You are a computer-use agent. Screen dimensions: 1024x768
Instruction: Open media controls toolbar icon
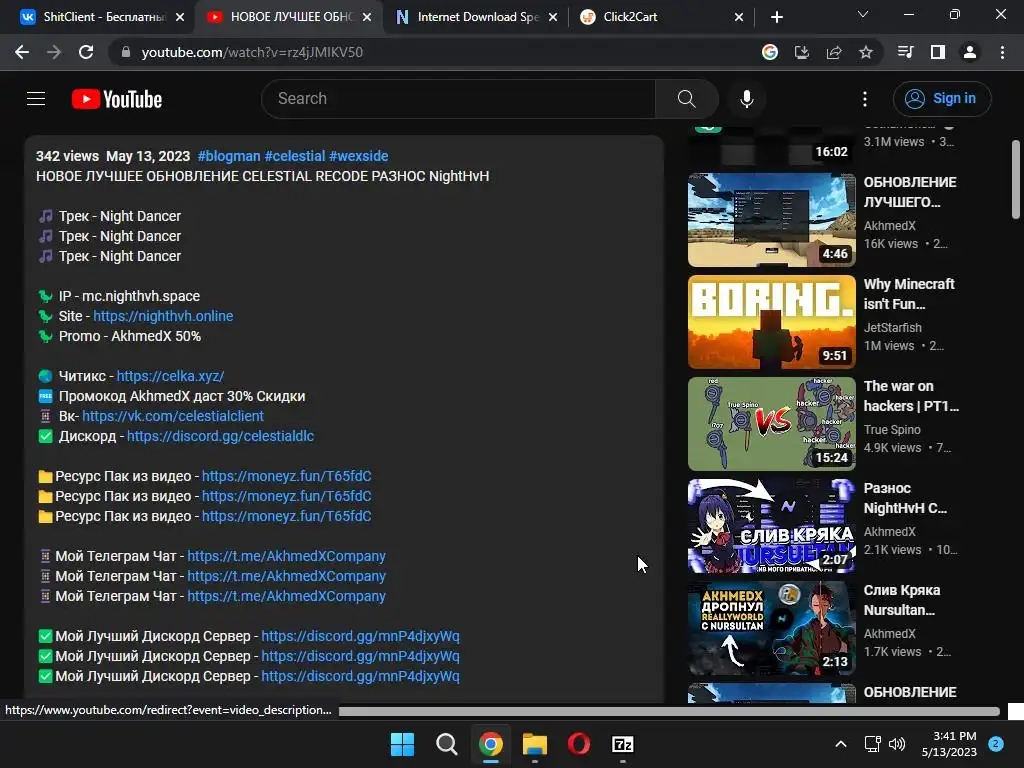906,52
